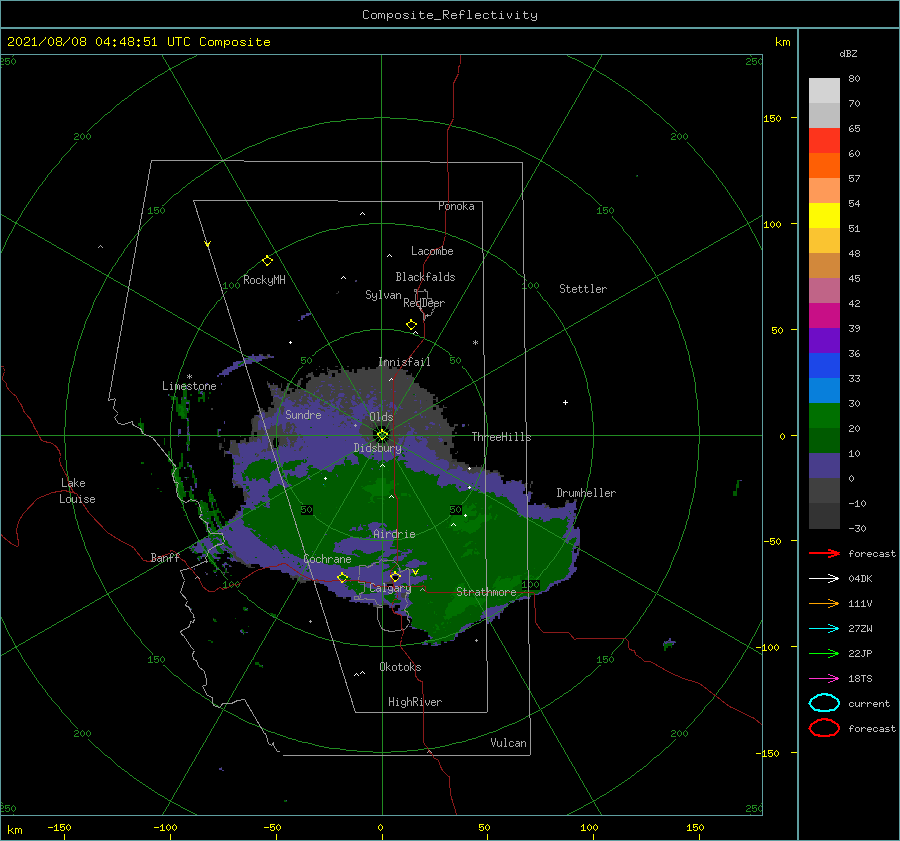
Task: Click the 20 dBZ dark green swatch
Action: 824,440
